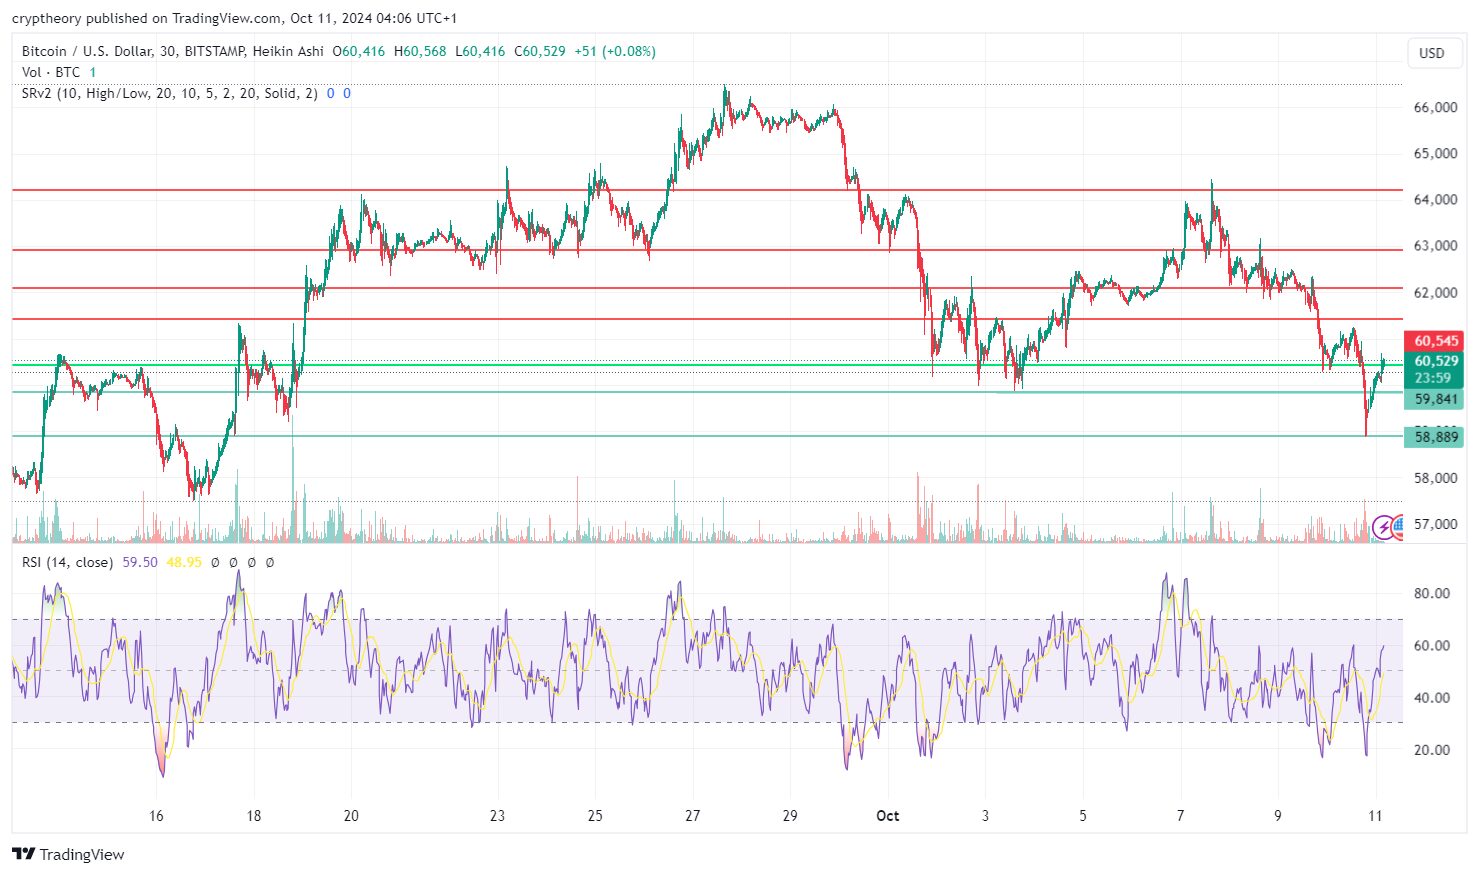
Task: Click the 57,000 price axis label
Action: (1435, 524)
